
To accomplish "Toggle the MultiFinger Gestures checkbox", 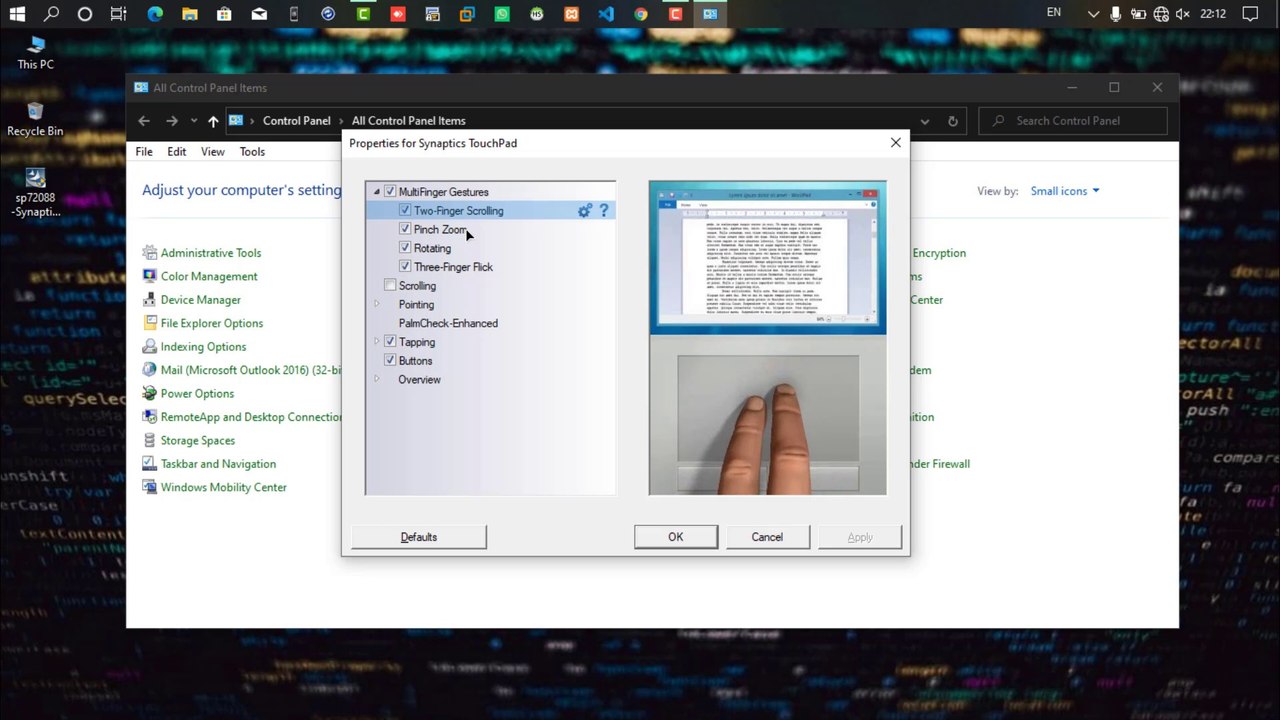I will [x=390, y=192].
